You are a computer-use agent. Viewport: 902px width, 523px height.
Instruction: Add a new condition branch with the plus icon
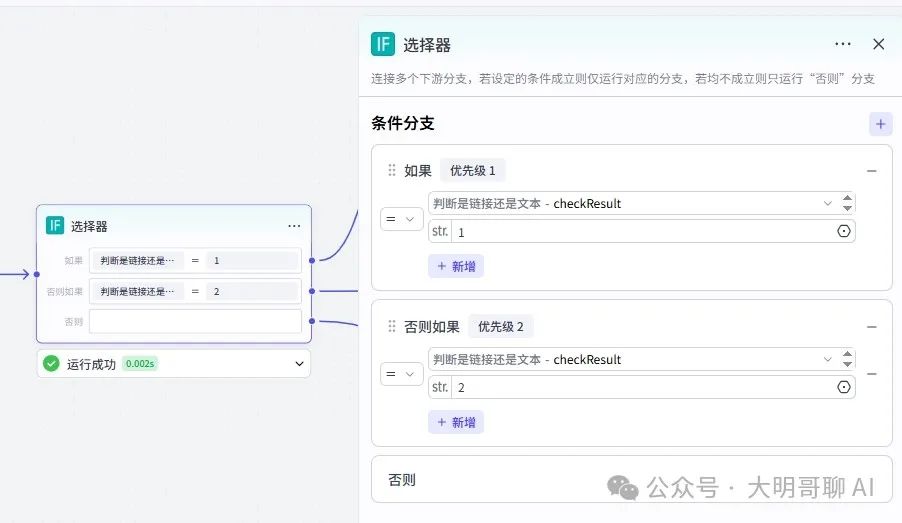[880, 124]
